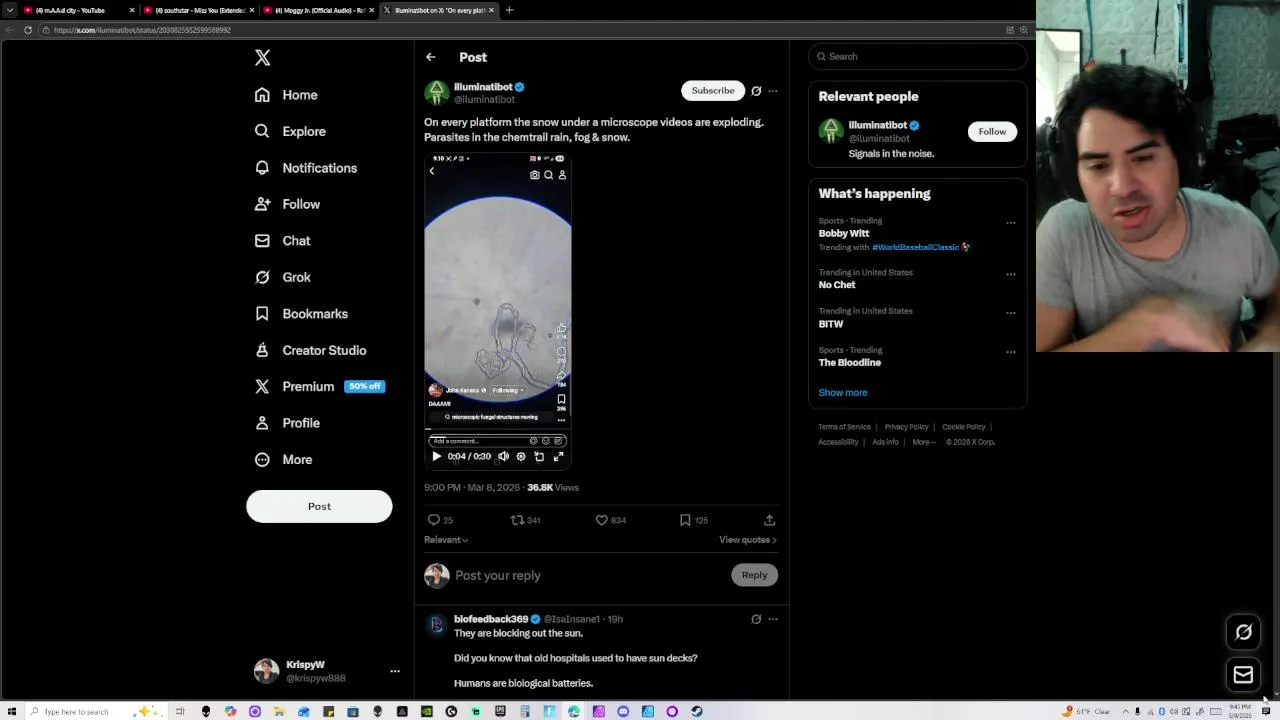Click the Post your reply field
This screenshot has height=720, width=1280.
point(590,576)
